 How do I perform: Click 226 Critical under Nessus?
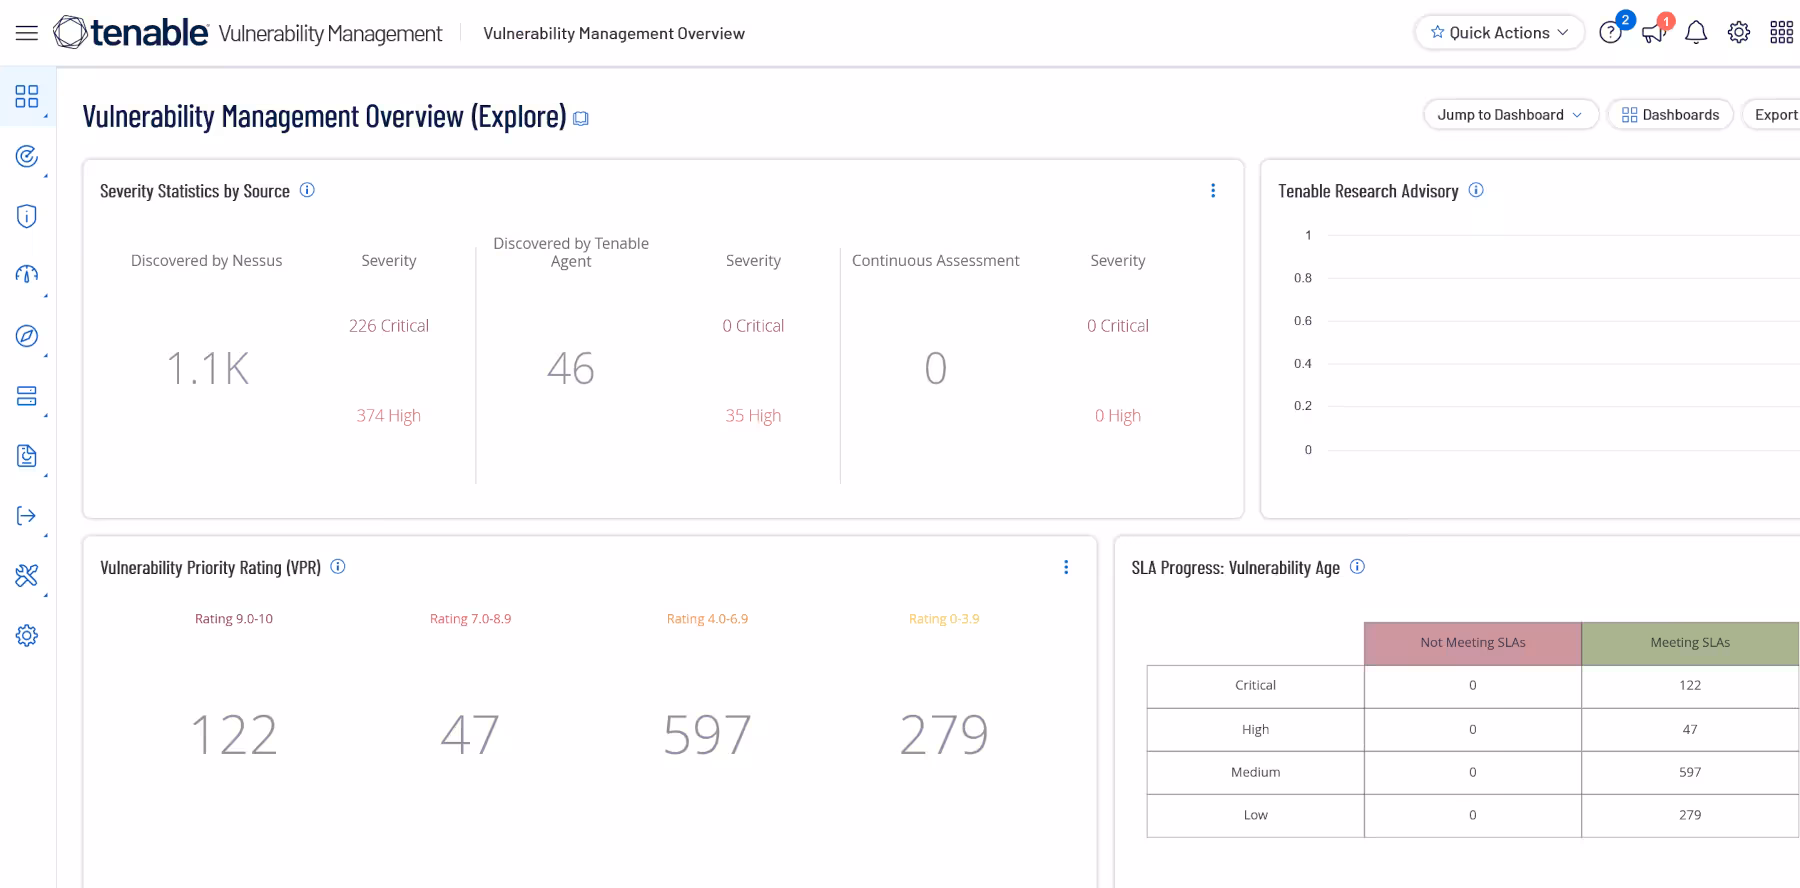coord(389,326)
